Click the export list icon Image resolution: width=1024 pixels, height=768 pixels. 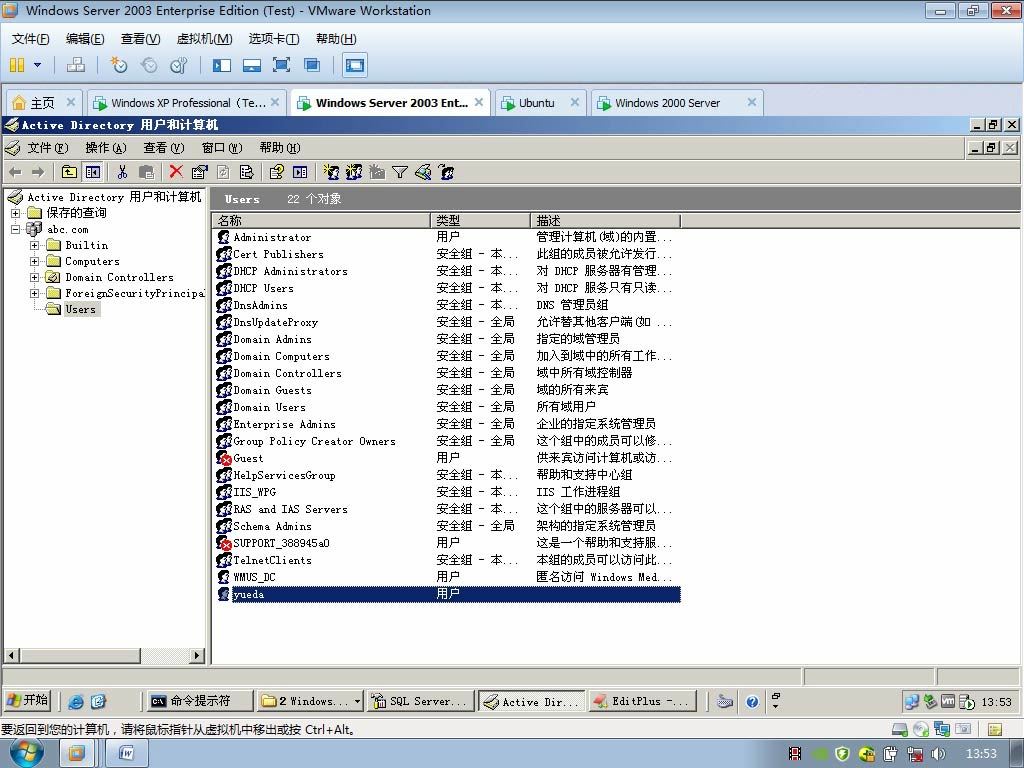[246, 172]
